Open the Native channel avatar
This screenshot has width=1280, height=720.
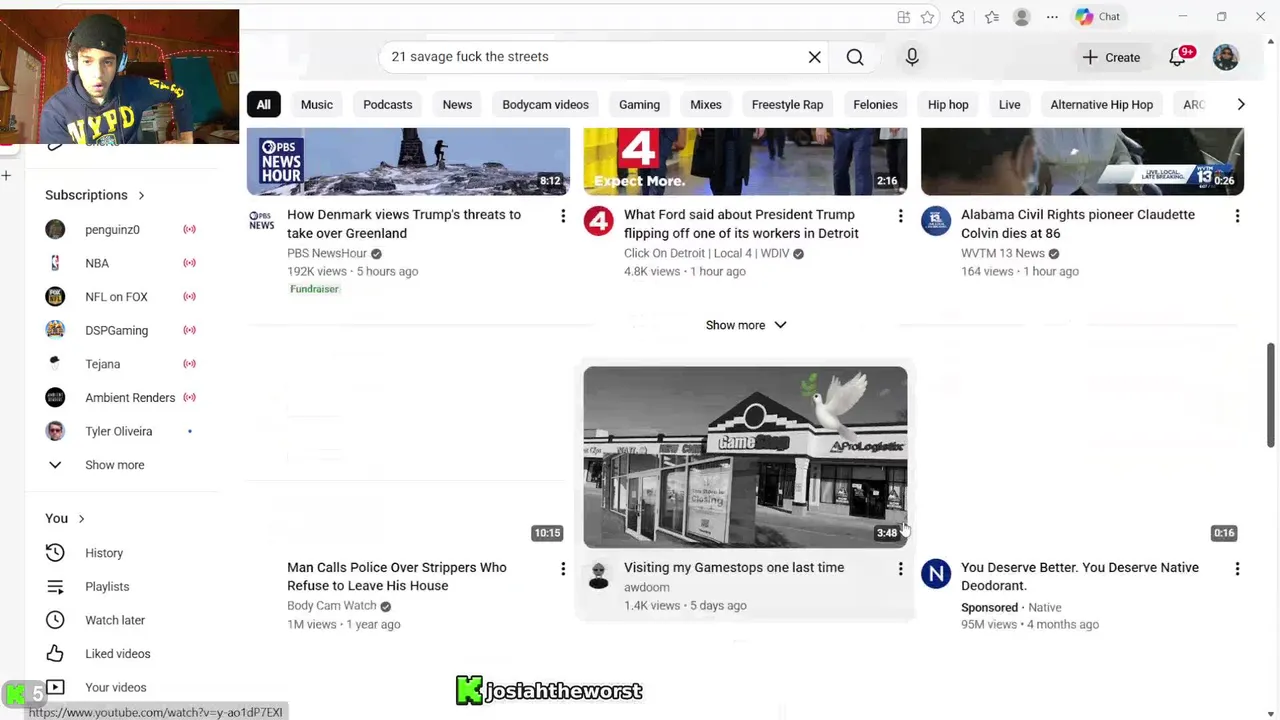pos(935,574)
